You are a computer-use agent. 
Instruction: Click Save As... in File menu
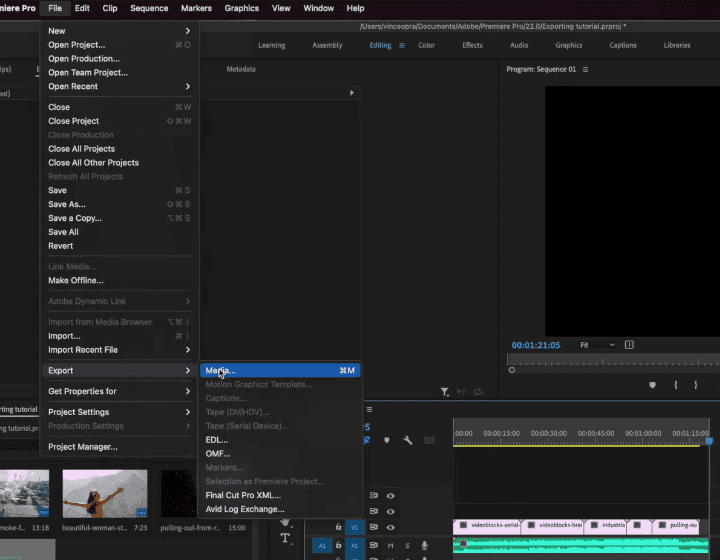(x=118, y=204)
